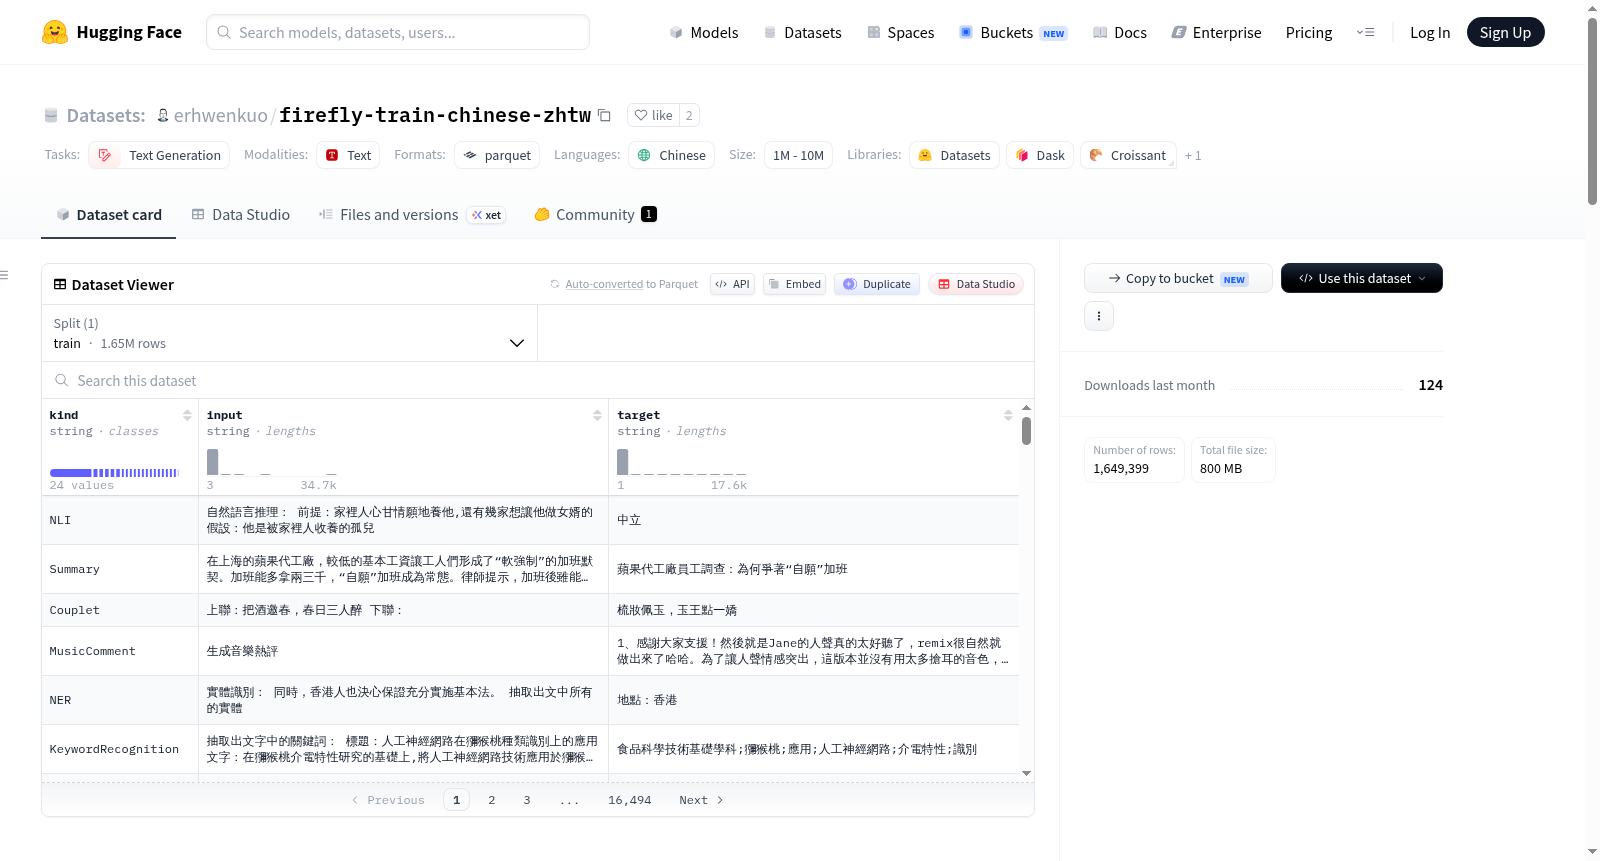Viewport: 1600px width, 861px height.
Task: Click the Text Generation task tag
Action: coord(159,155)
